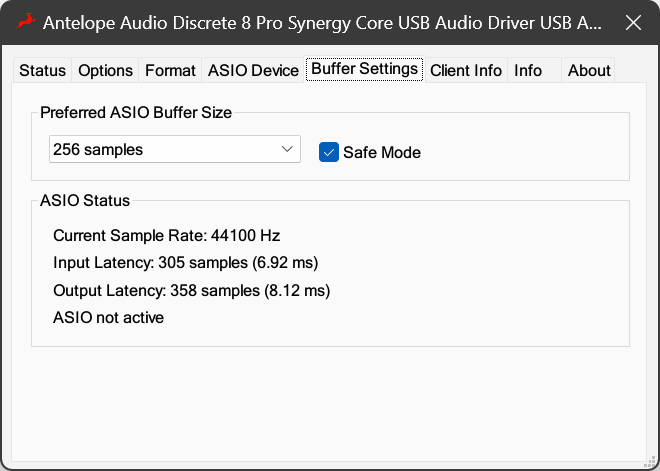Select the Format tab
Screen dimensions: 660x471
170,70
